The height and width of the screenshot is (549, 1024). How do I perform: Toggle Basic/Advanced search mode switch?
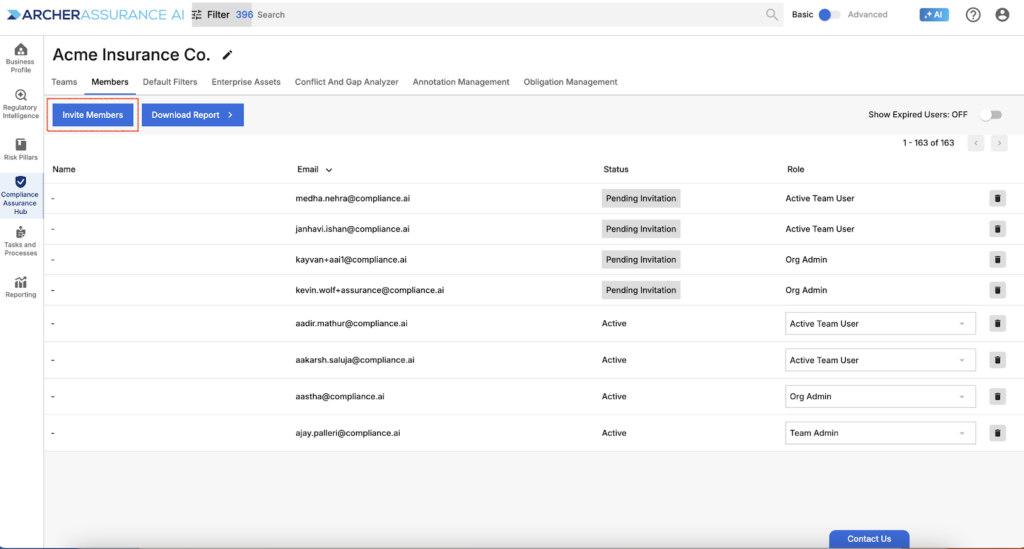829,14
